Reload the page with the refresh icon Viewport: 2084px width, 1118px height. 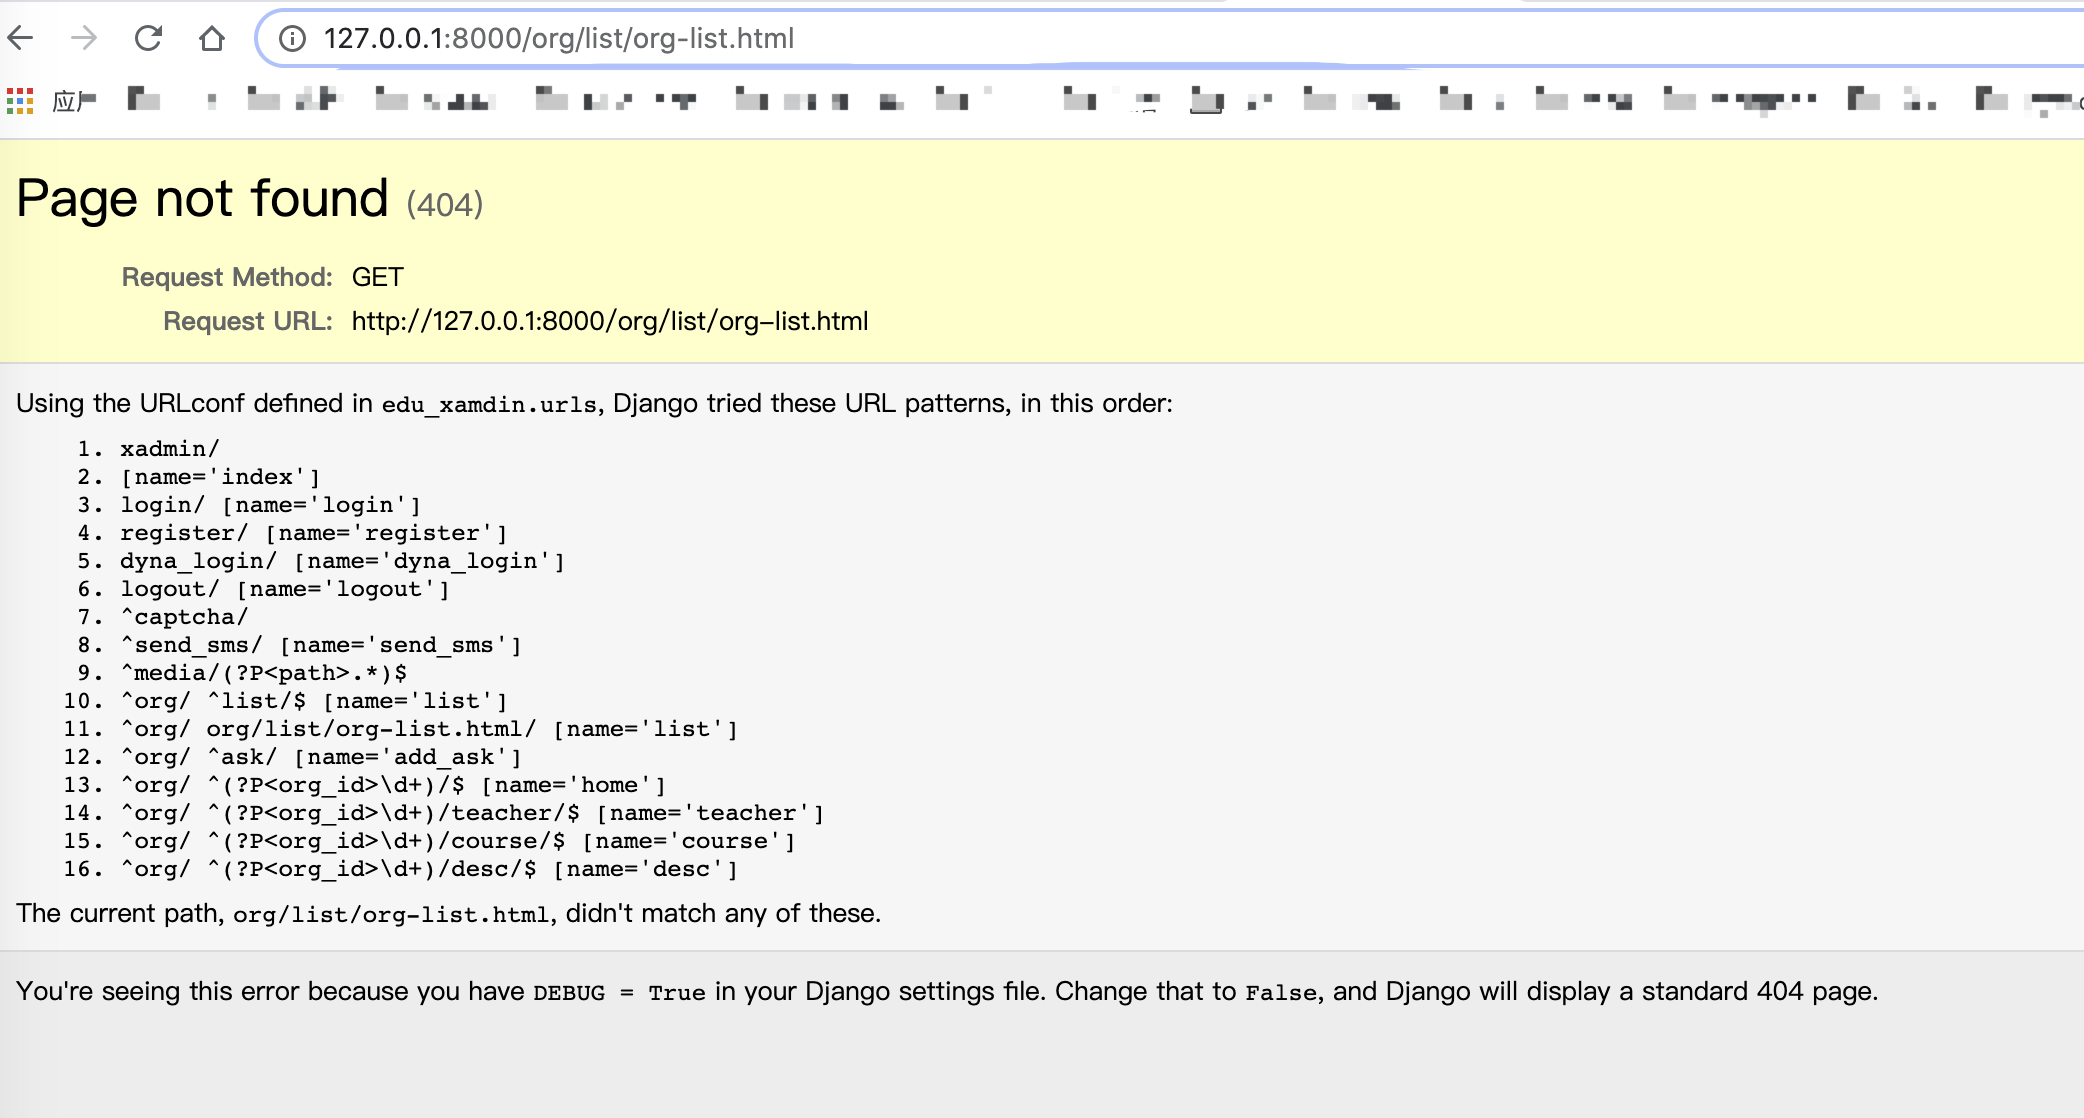[x=148, y=38]
